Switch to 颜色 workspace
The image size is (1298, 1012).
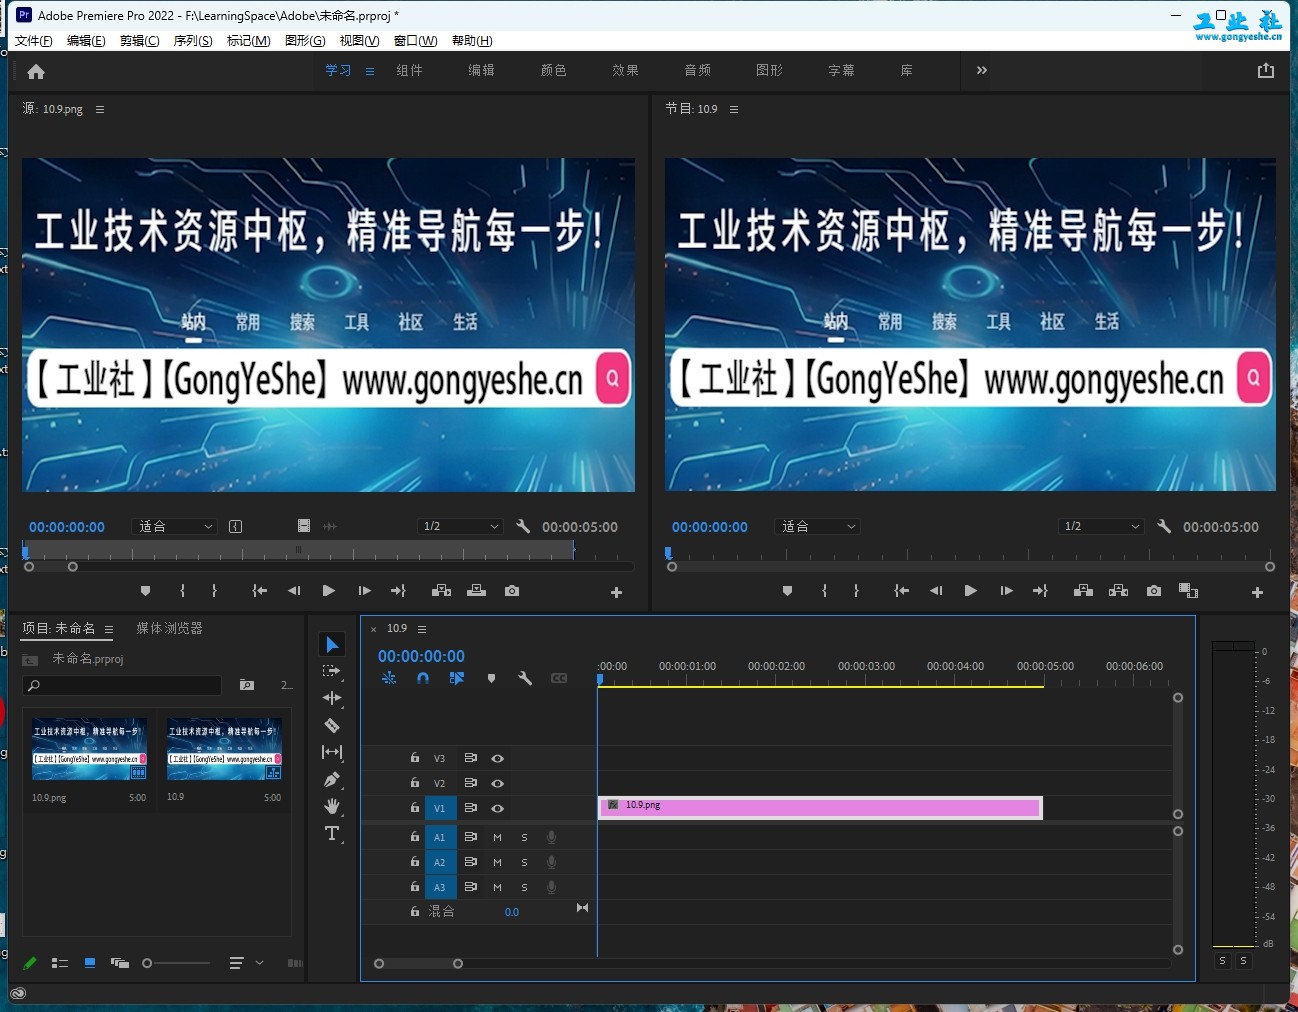(x=553, y=70)
